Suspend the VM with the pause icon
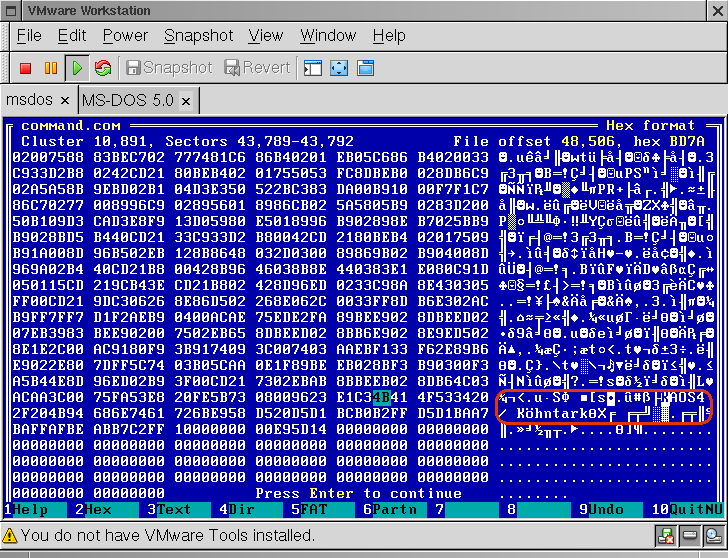The height and width of the screenshot is (558, 728). coord(51,68)
